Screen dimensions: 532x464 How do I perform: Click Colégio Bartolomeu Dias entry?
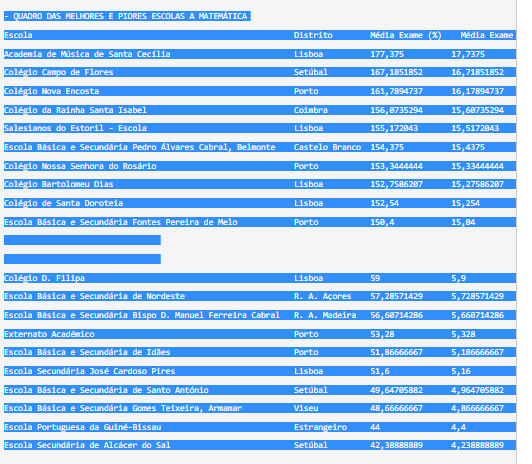pyautogui.click(x=59, y=184)
